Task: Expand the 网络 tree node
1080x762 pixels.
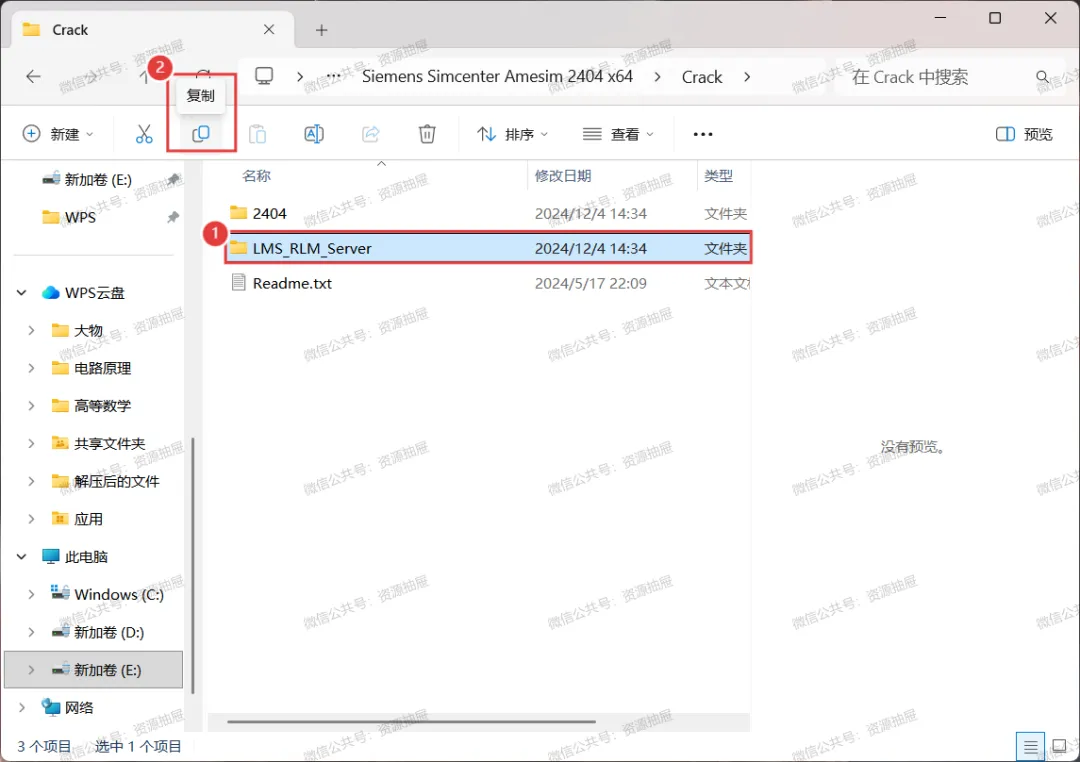Action: coord(21,708)
